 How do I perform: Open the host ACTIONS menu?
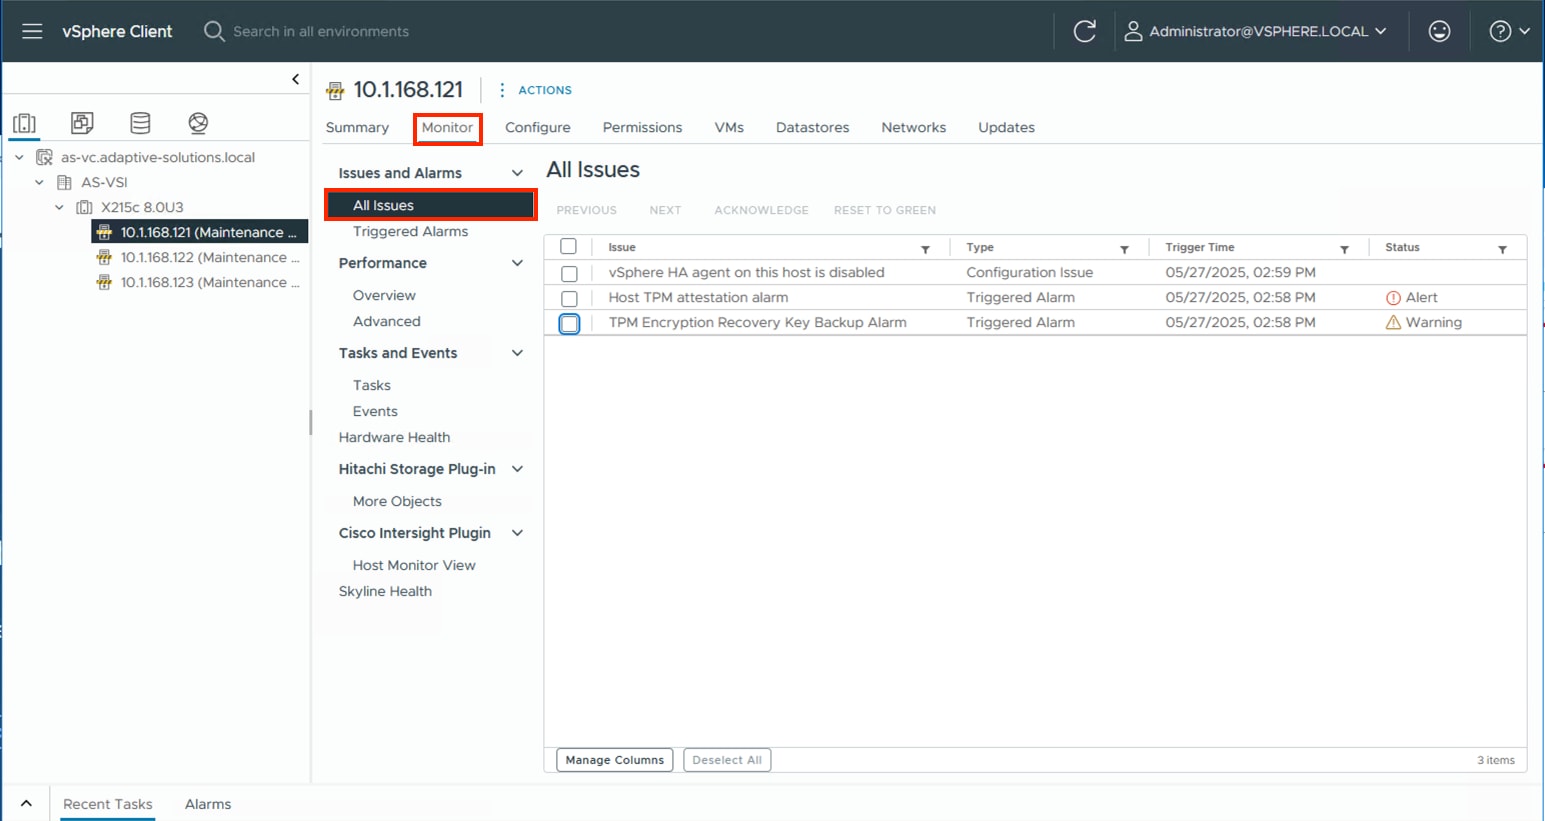coord(535,90)
